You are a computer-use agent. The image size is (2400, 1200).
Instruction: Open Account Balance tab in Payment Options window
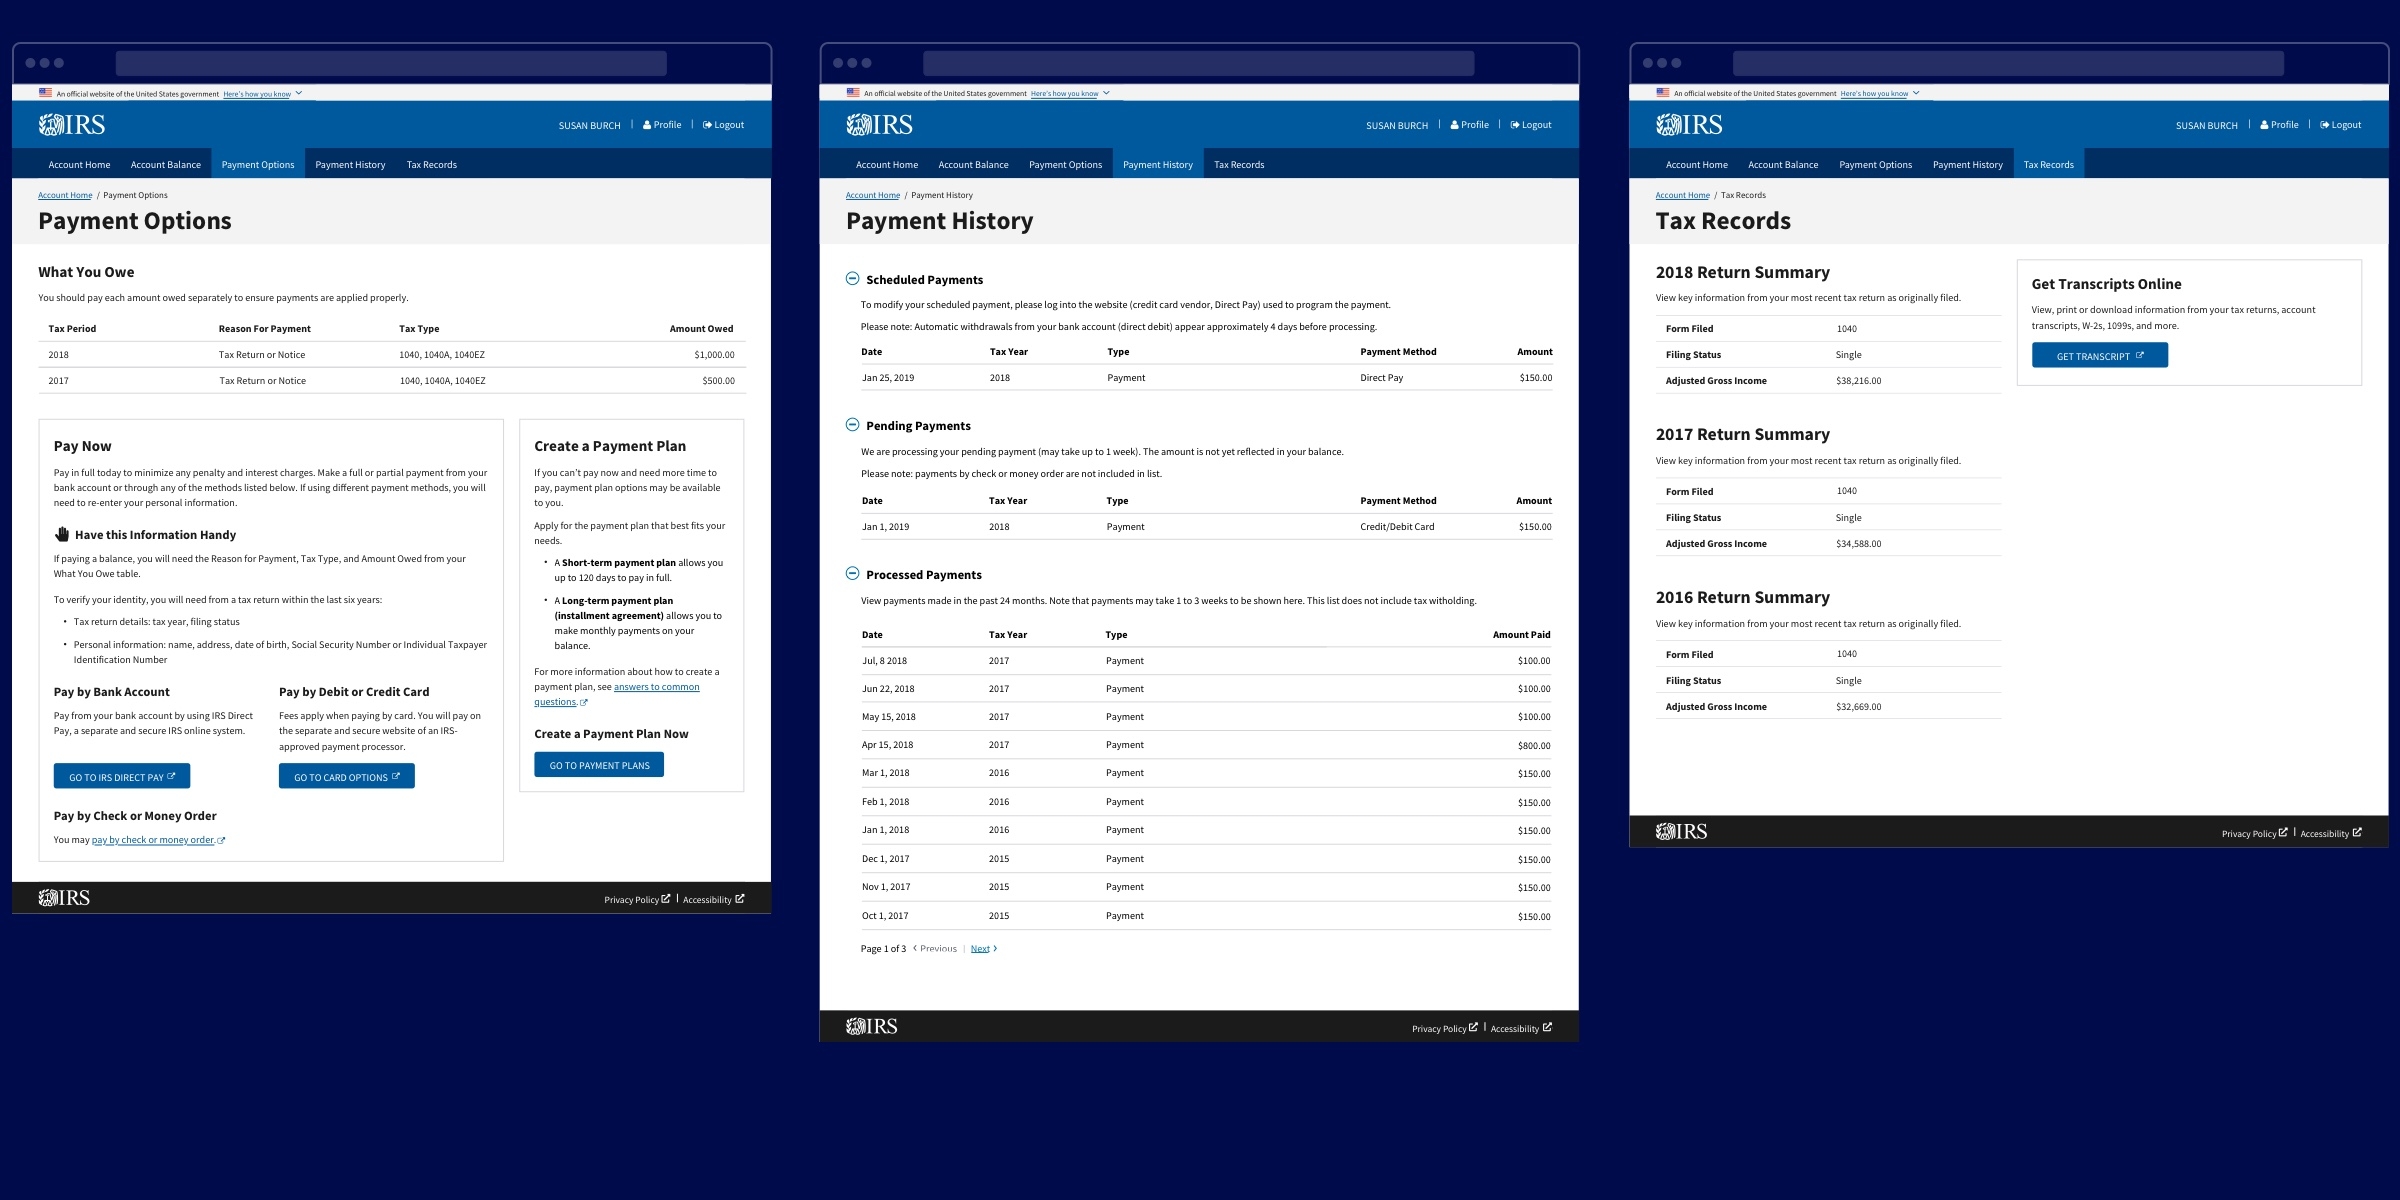166,165
